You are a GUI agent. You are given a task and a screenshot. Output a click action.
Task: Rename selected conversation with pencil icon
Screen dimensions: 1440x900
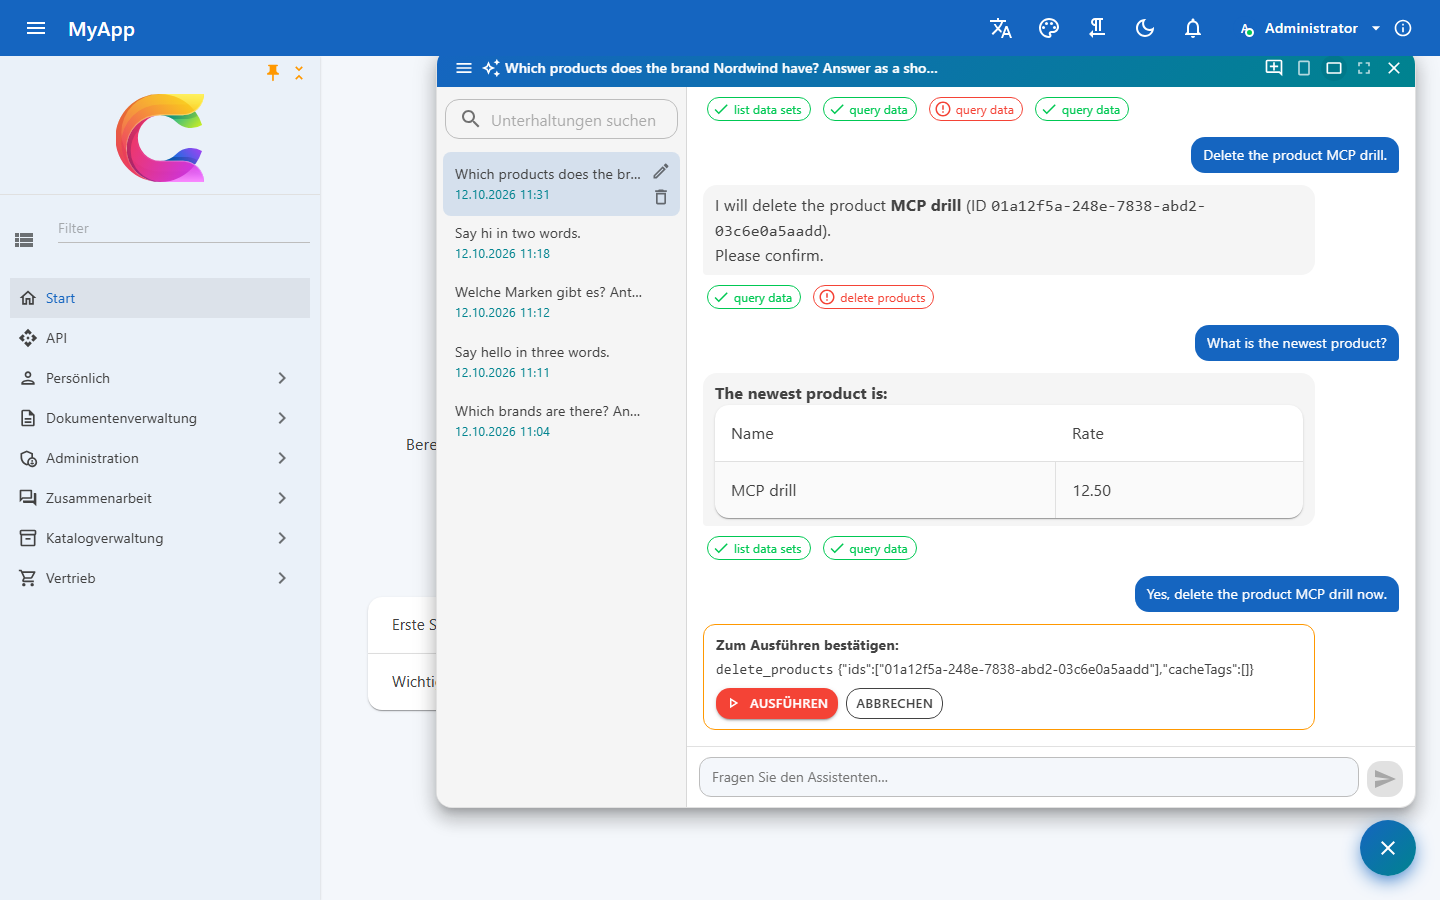(x=661, y=171)
